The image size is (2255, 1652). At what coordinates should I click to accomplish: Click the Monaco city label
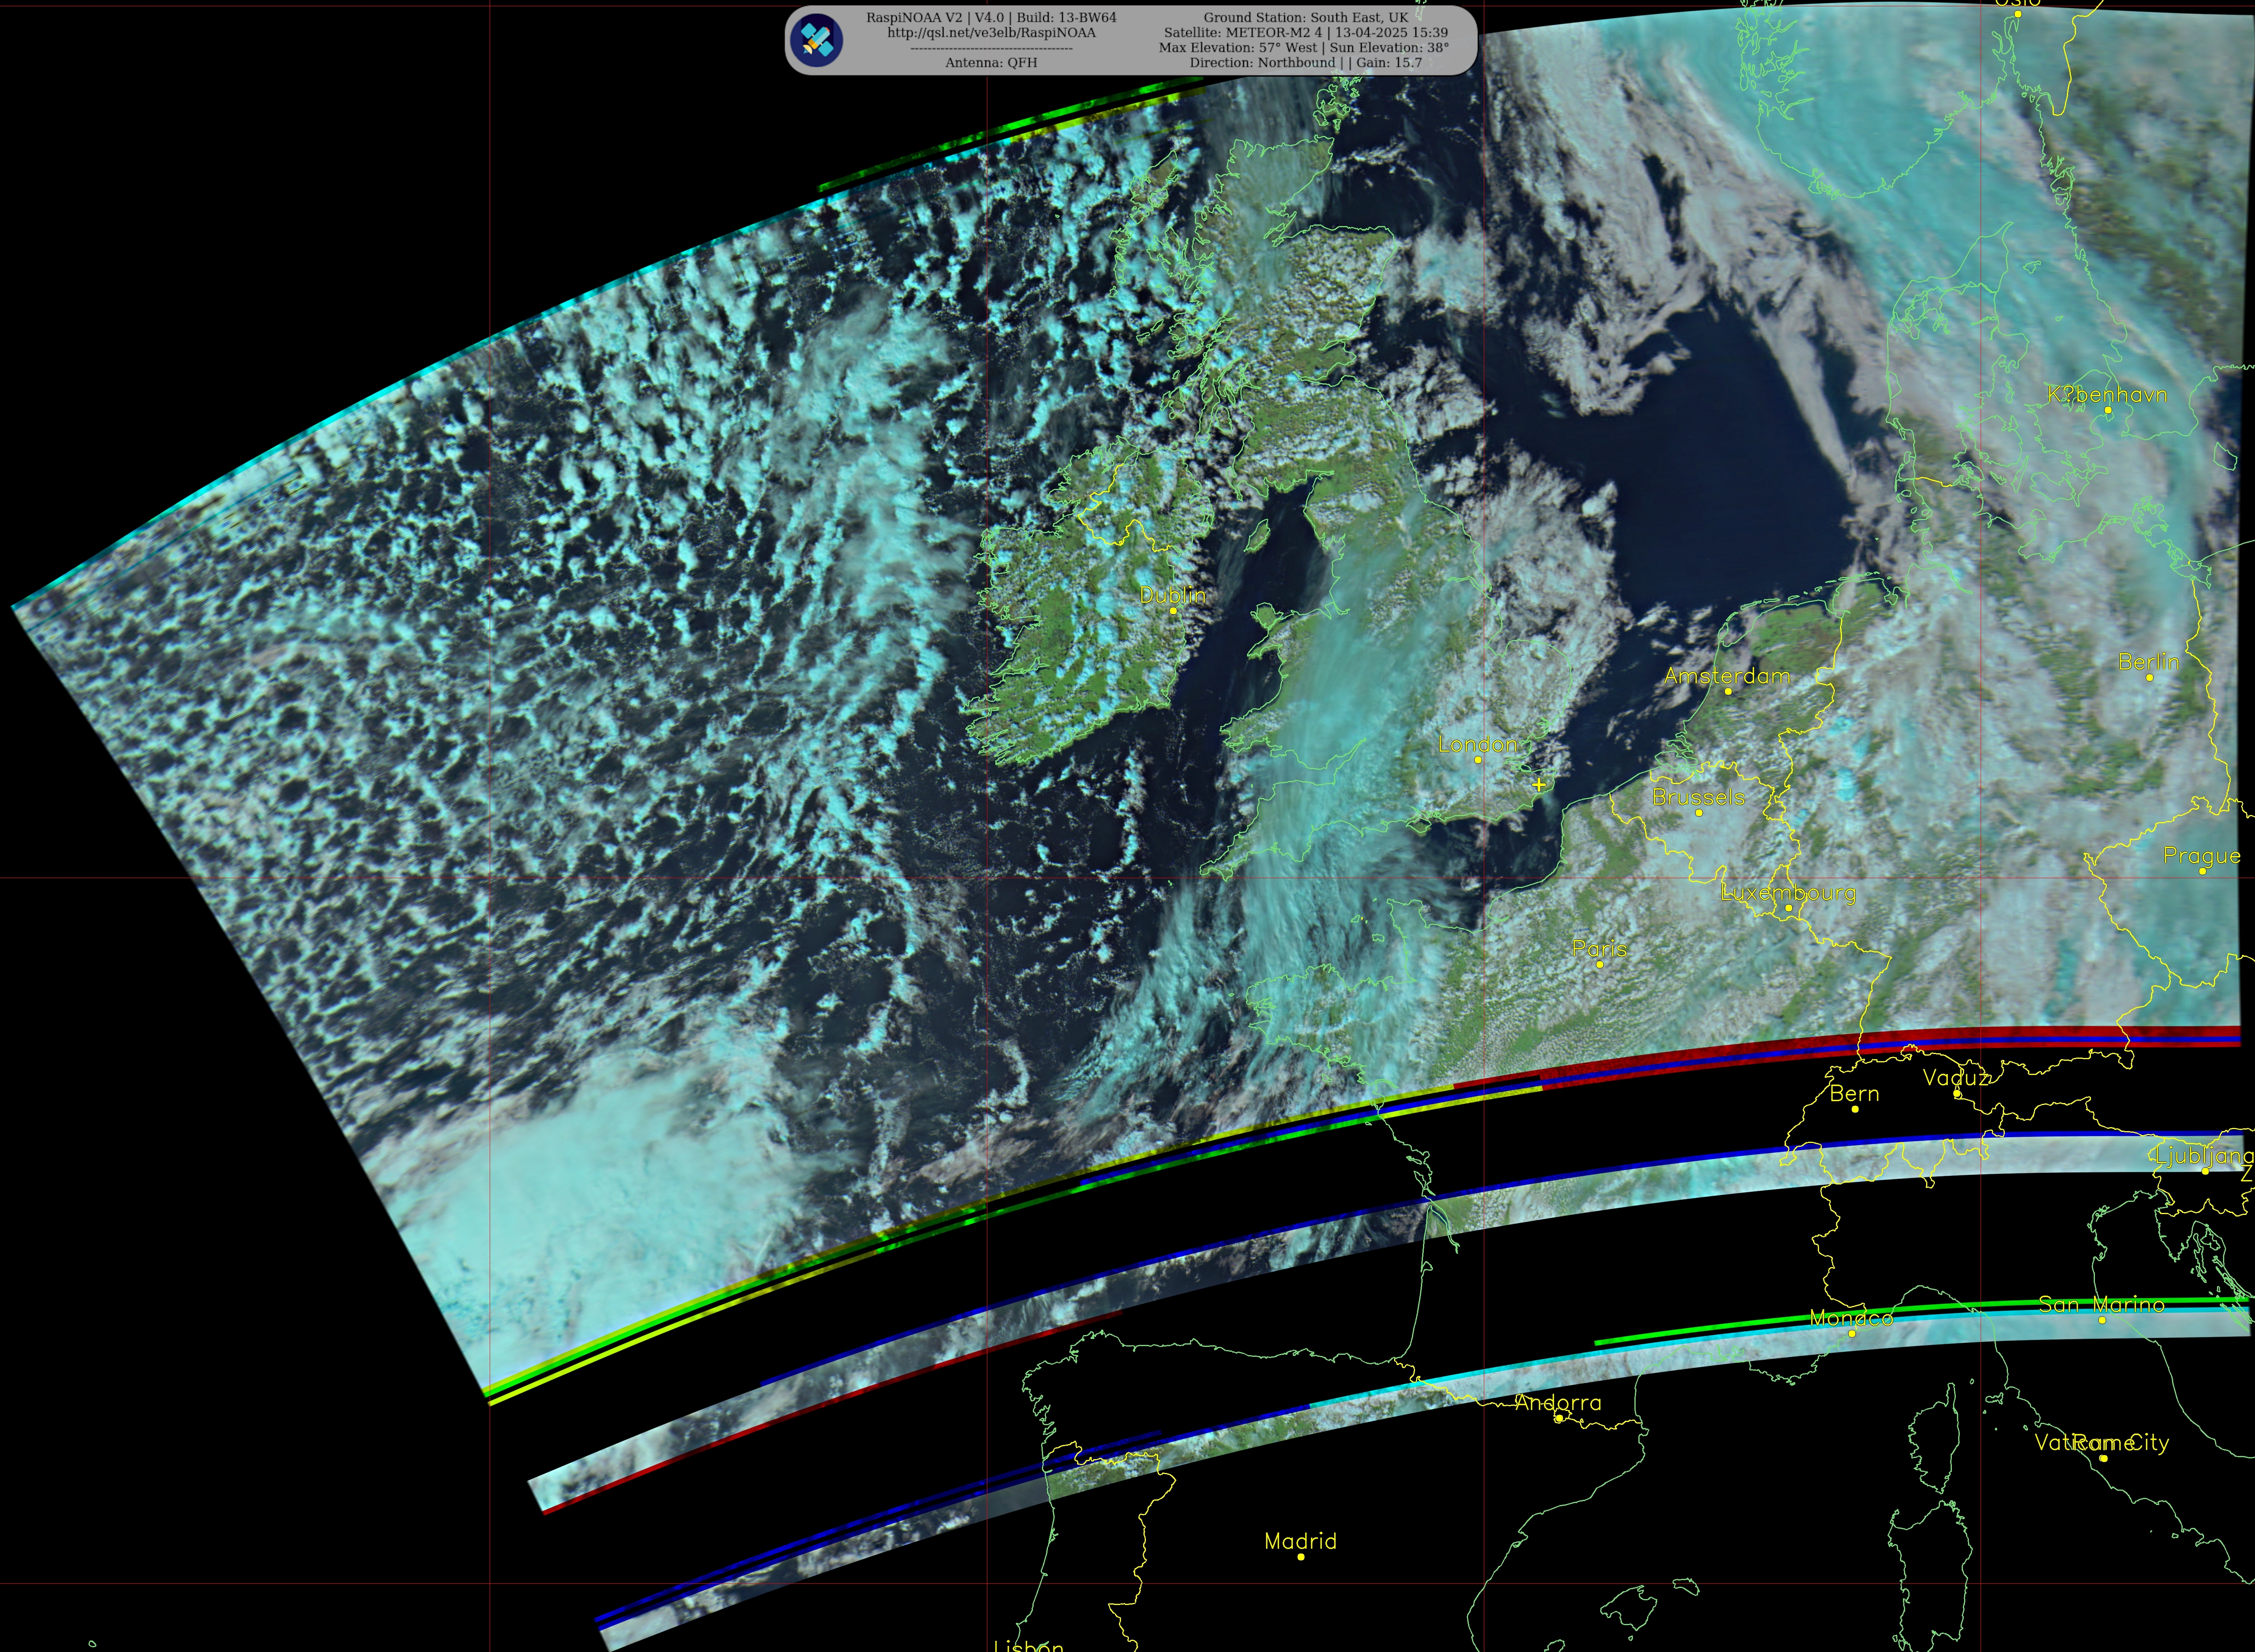pos(1851,1318)
